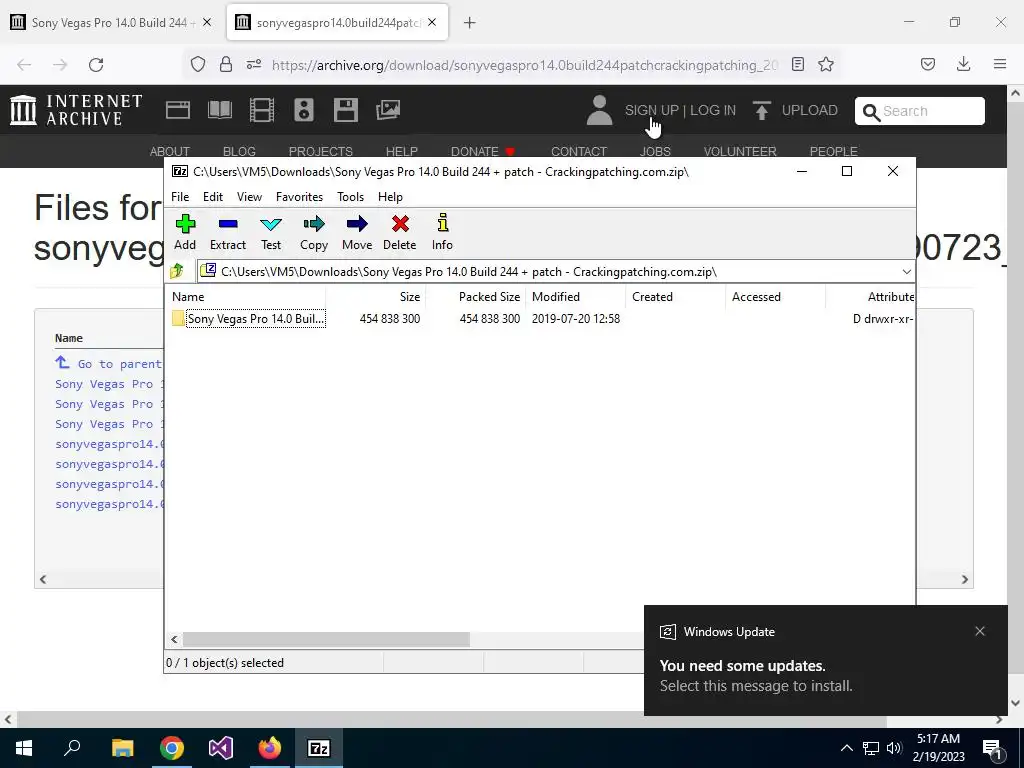The width and height of the screenshot is (1024, 768).
Task: Click the LOG IN link
Action: click(712, 110)
